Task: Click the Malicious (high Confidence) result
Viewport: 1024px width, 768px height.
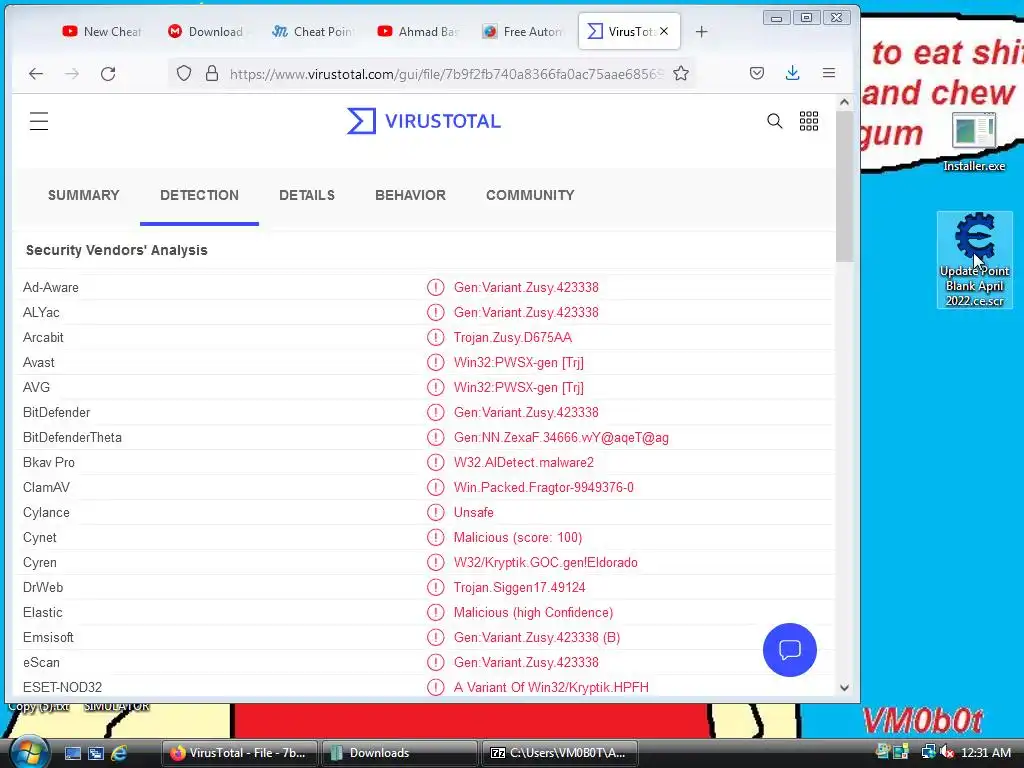Action: (533, 613)
